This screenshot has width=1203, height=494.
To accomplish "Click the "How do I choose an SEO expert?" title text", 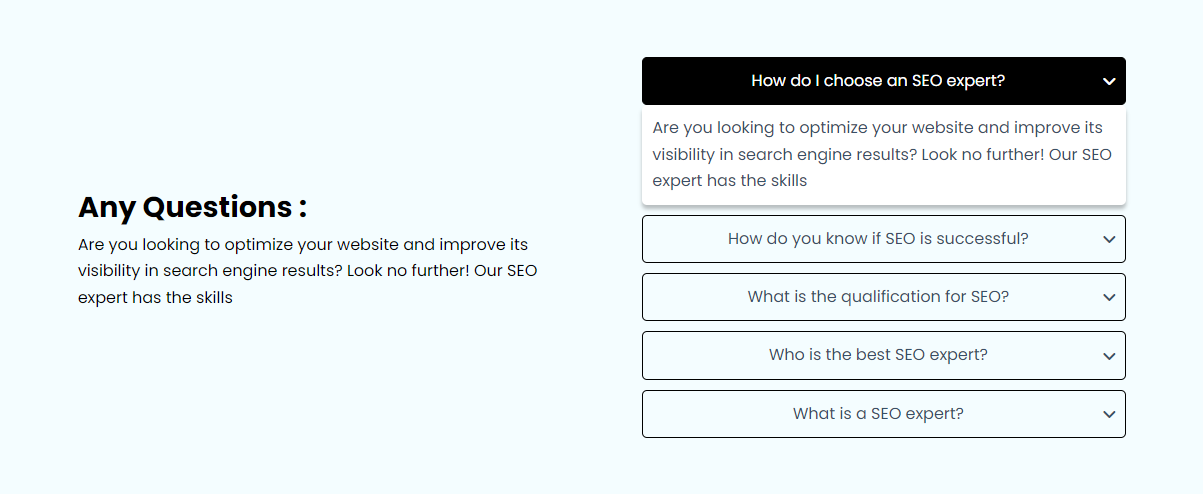I will click(x=877, y=81).
